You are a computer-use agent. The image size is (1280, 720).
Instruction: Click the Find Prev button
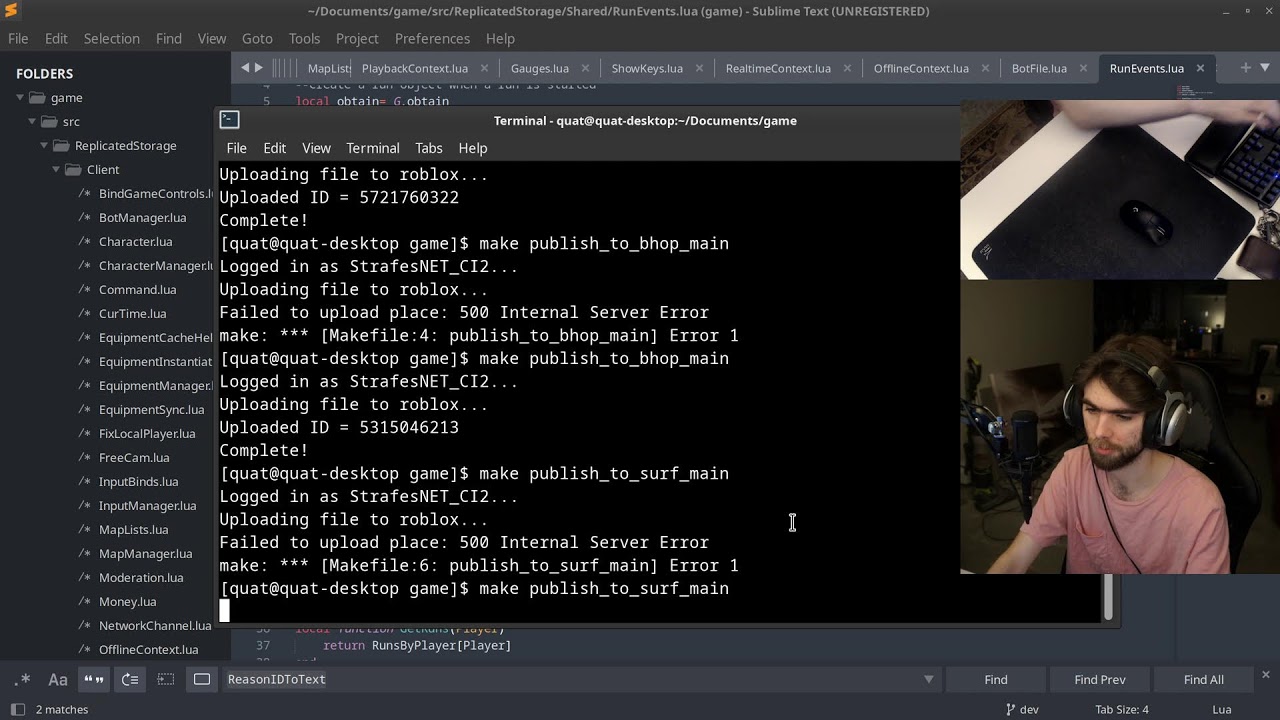click(1100, 679)
